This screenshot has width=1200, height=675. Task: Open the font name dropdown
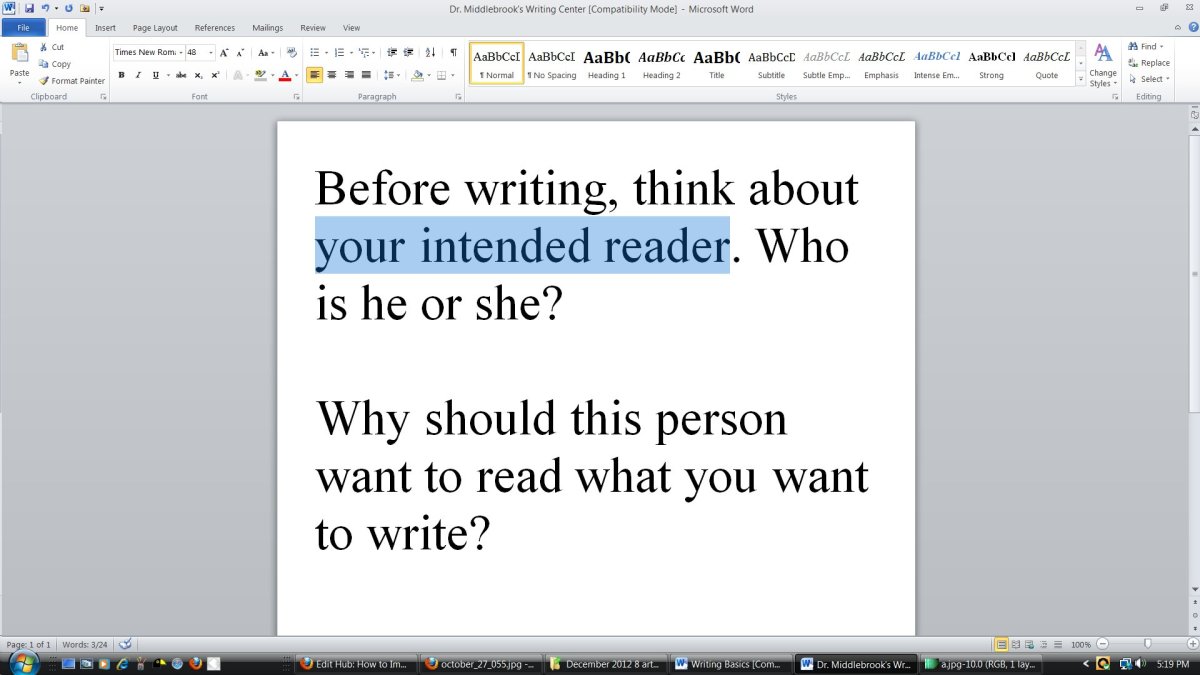[180, 52]
